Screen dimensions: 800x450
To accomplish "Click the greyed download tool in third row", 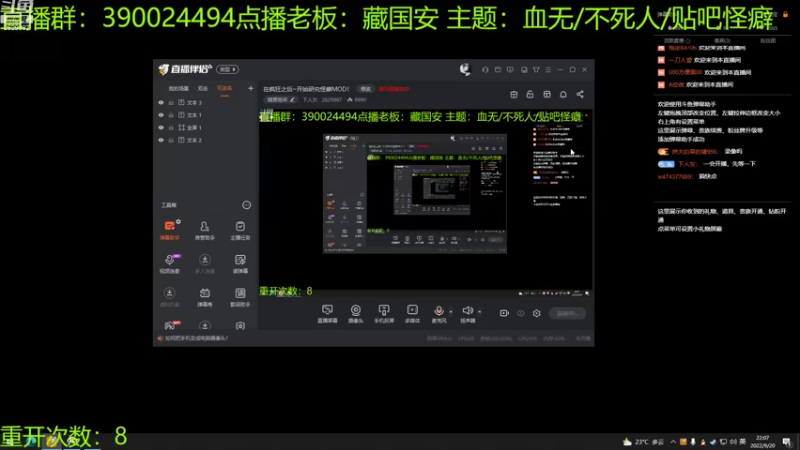I will 169,296.
